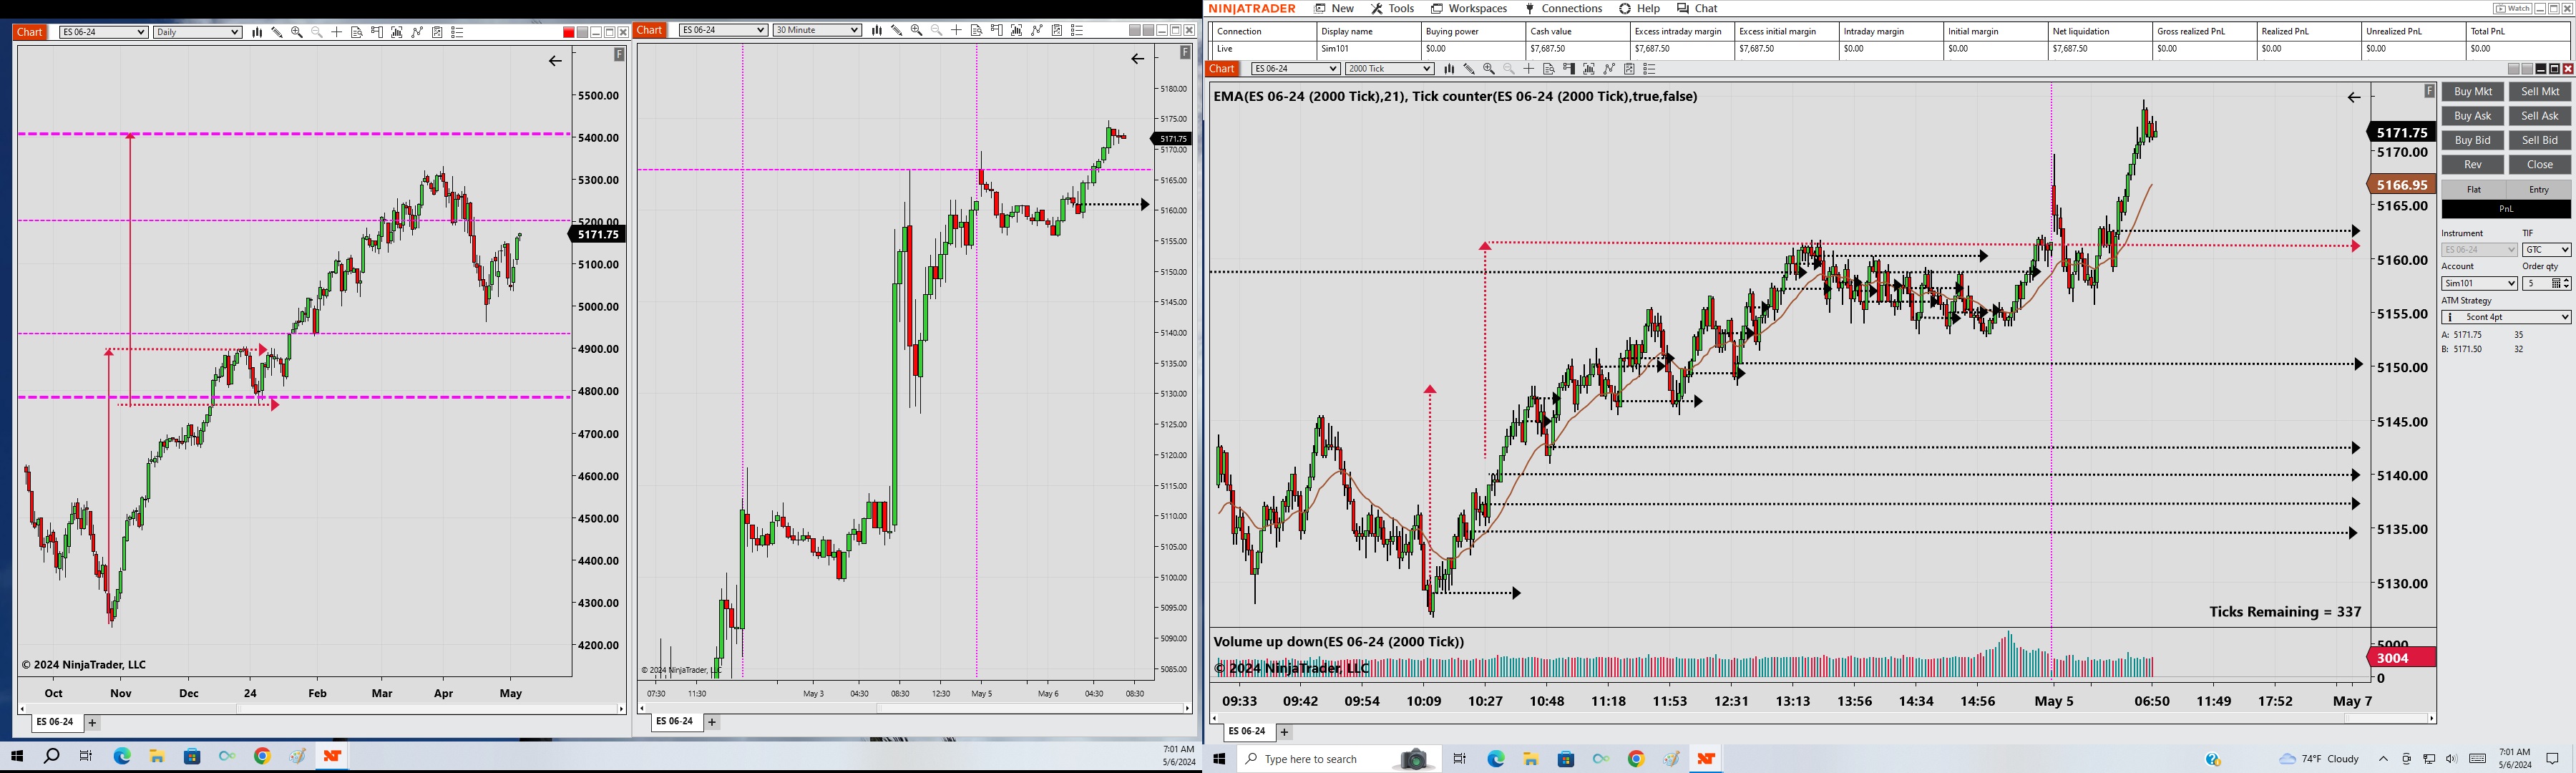Viewport: 2576px width, 773px height.
Task: Open the Daily interval dropdown
Action: click(x=198, y=32)
